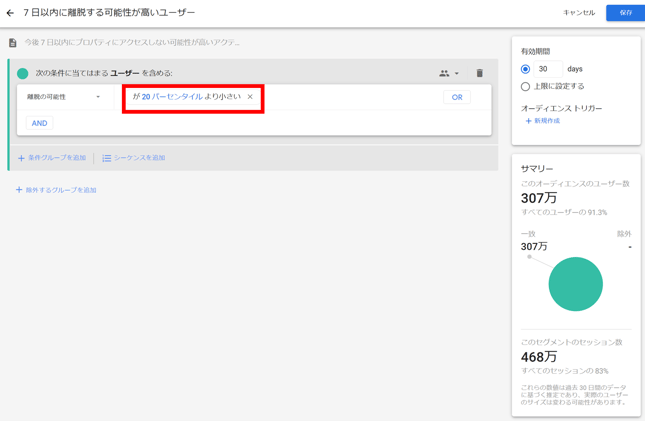Viewport: 645px width, 421px height.
Task: Click the description document icon
Action: 13,43
